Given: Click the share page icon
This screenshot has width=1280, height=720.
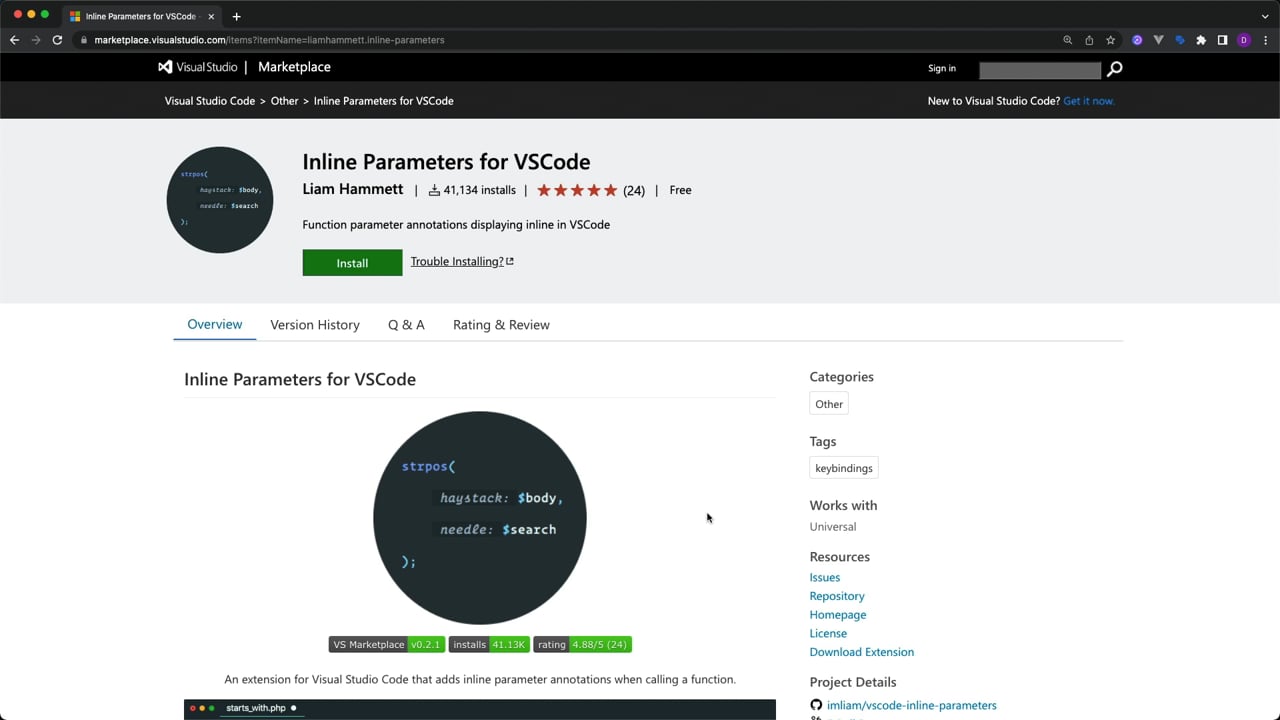Looking at the screenshot, I should 1089,40.
